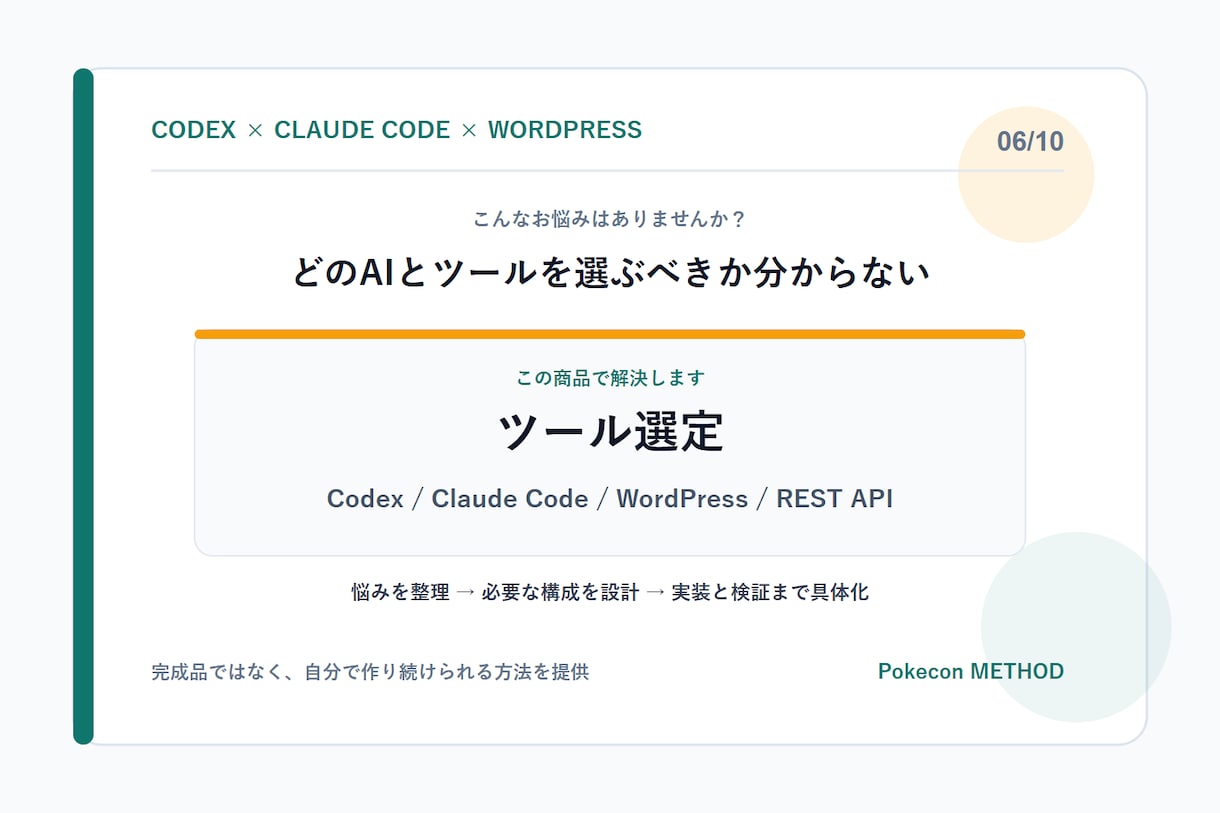Viewport: 1220px width, 813px height.
Task: Click the page counter "06/10"
Action: (1030, 142)
